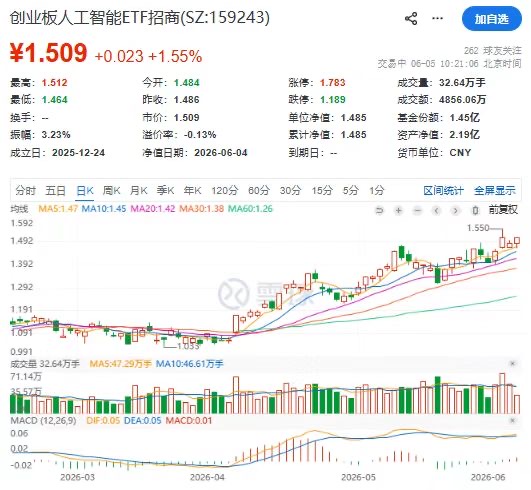
Task: Click the volume MA5:47.29万手 label
Action: pyautogui.click(x=121, y=364)
